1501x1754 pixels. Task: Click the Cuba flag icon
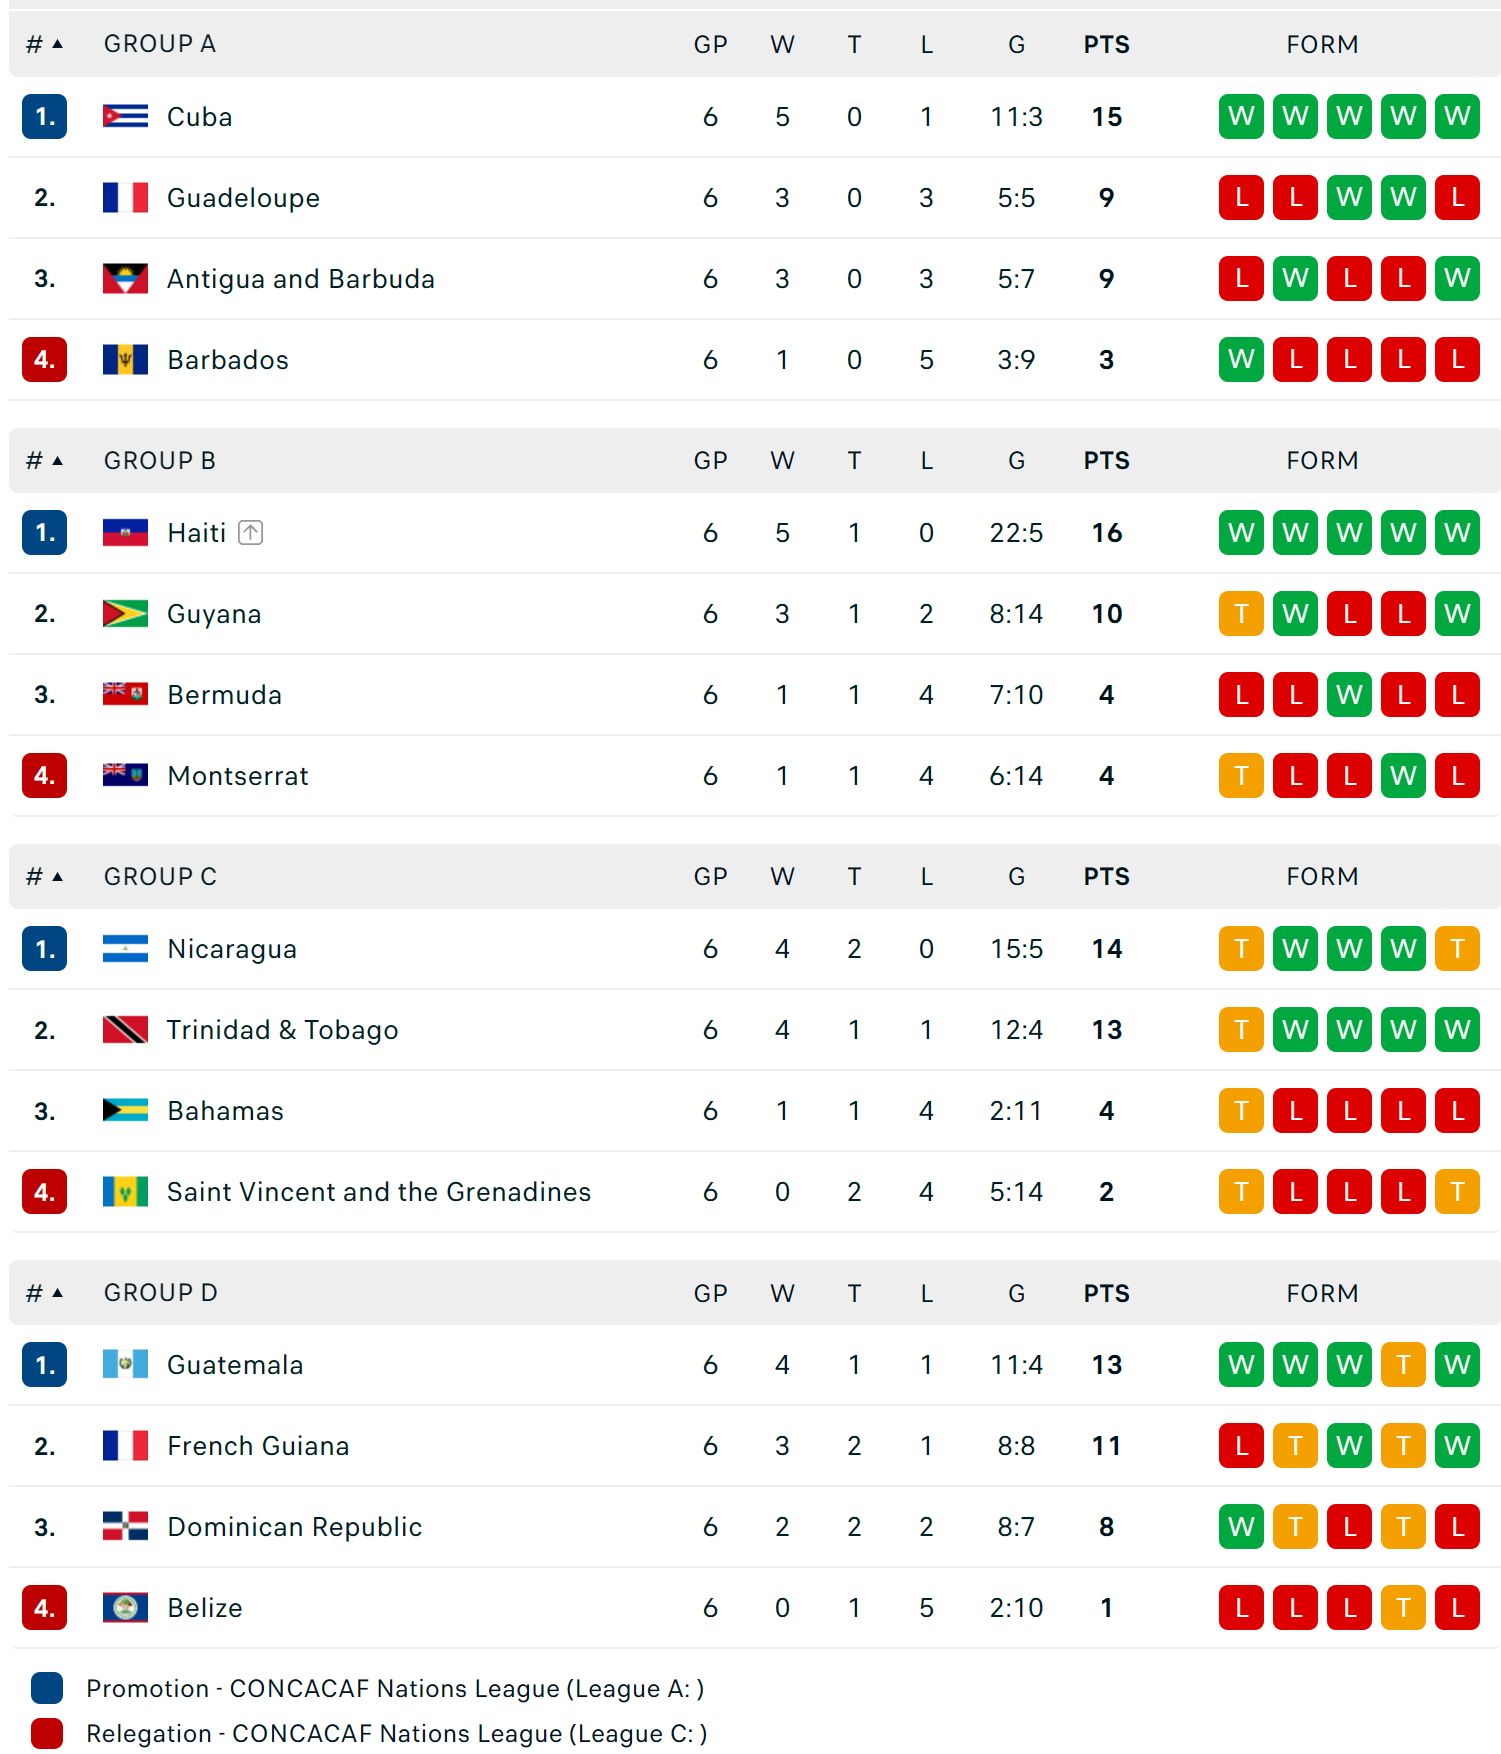(125, 117)
